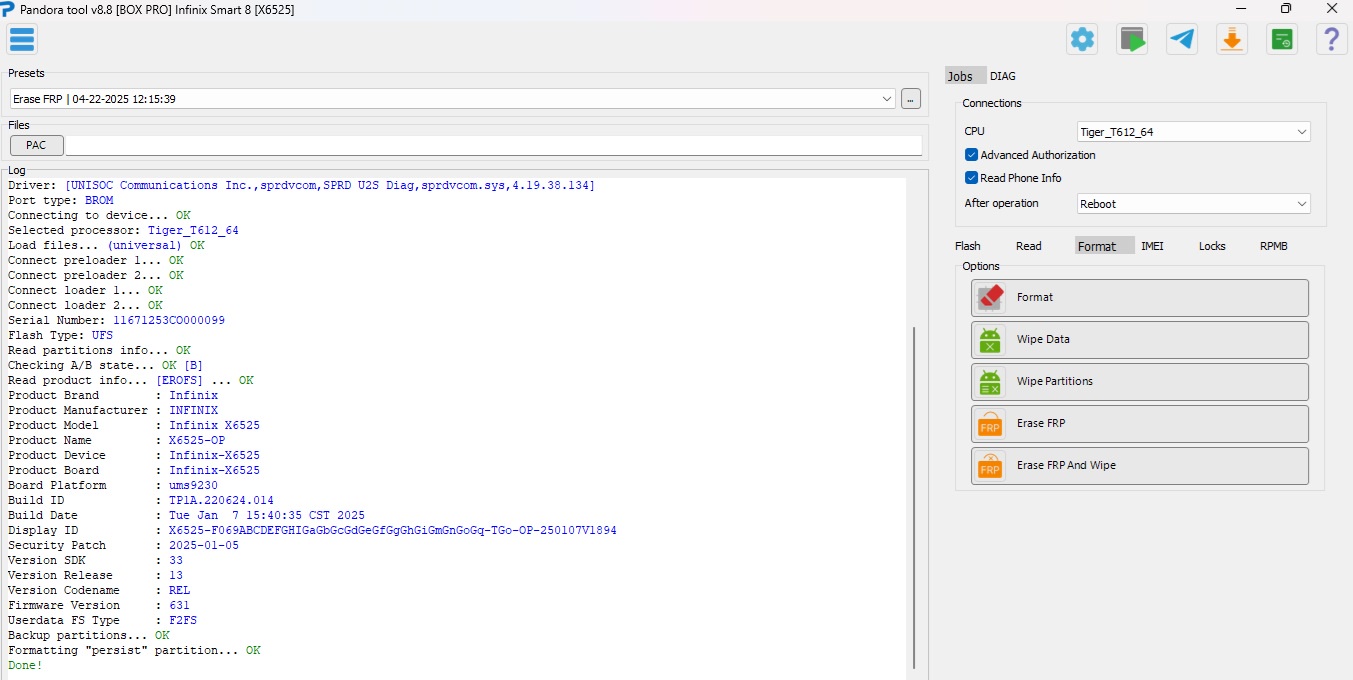
Task: Click the PAC file path input field
Action: click(x=493, y=146)
